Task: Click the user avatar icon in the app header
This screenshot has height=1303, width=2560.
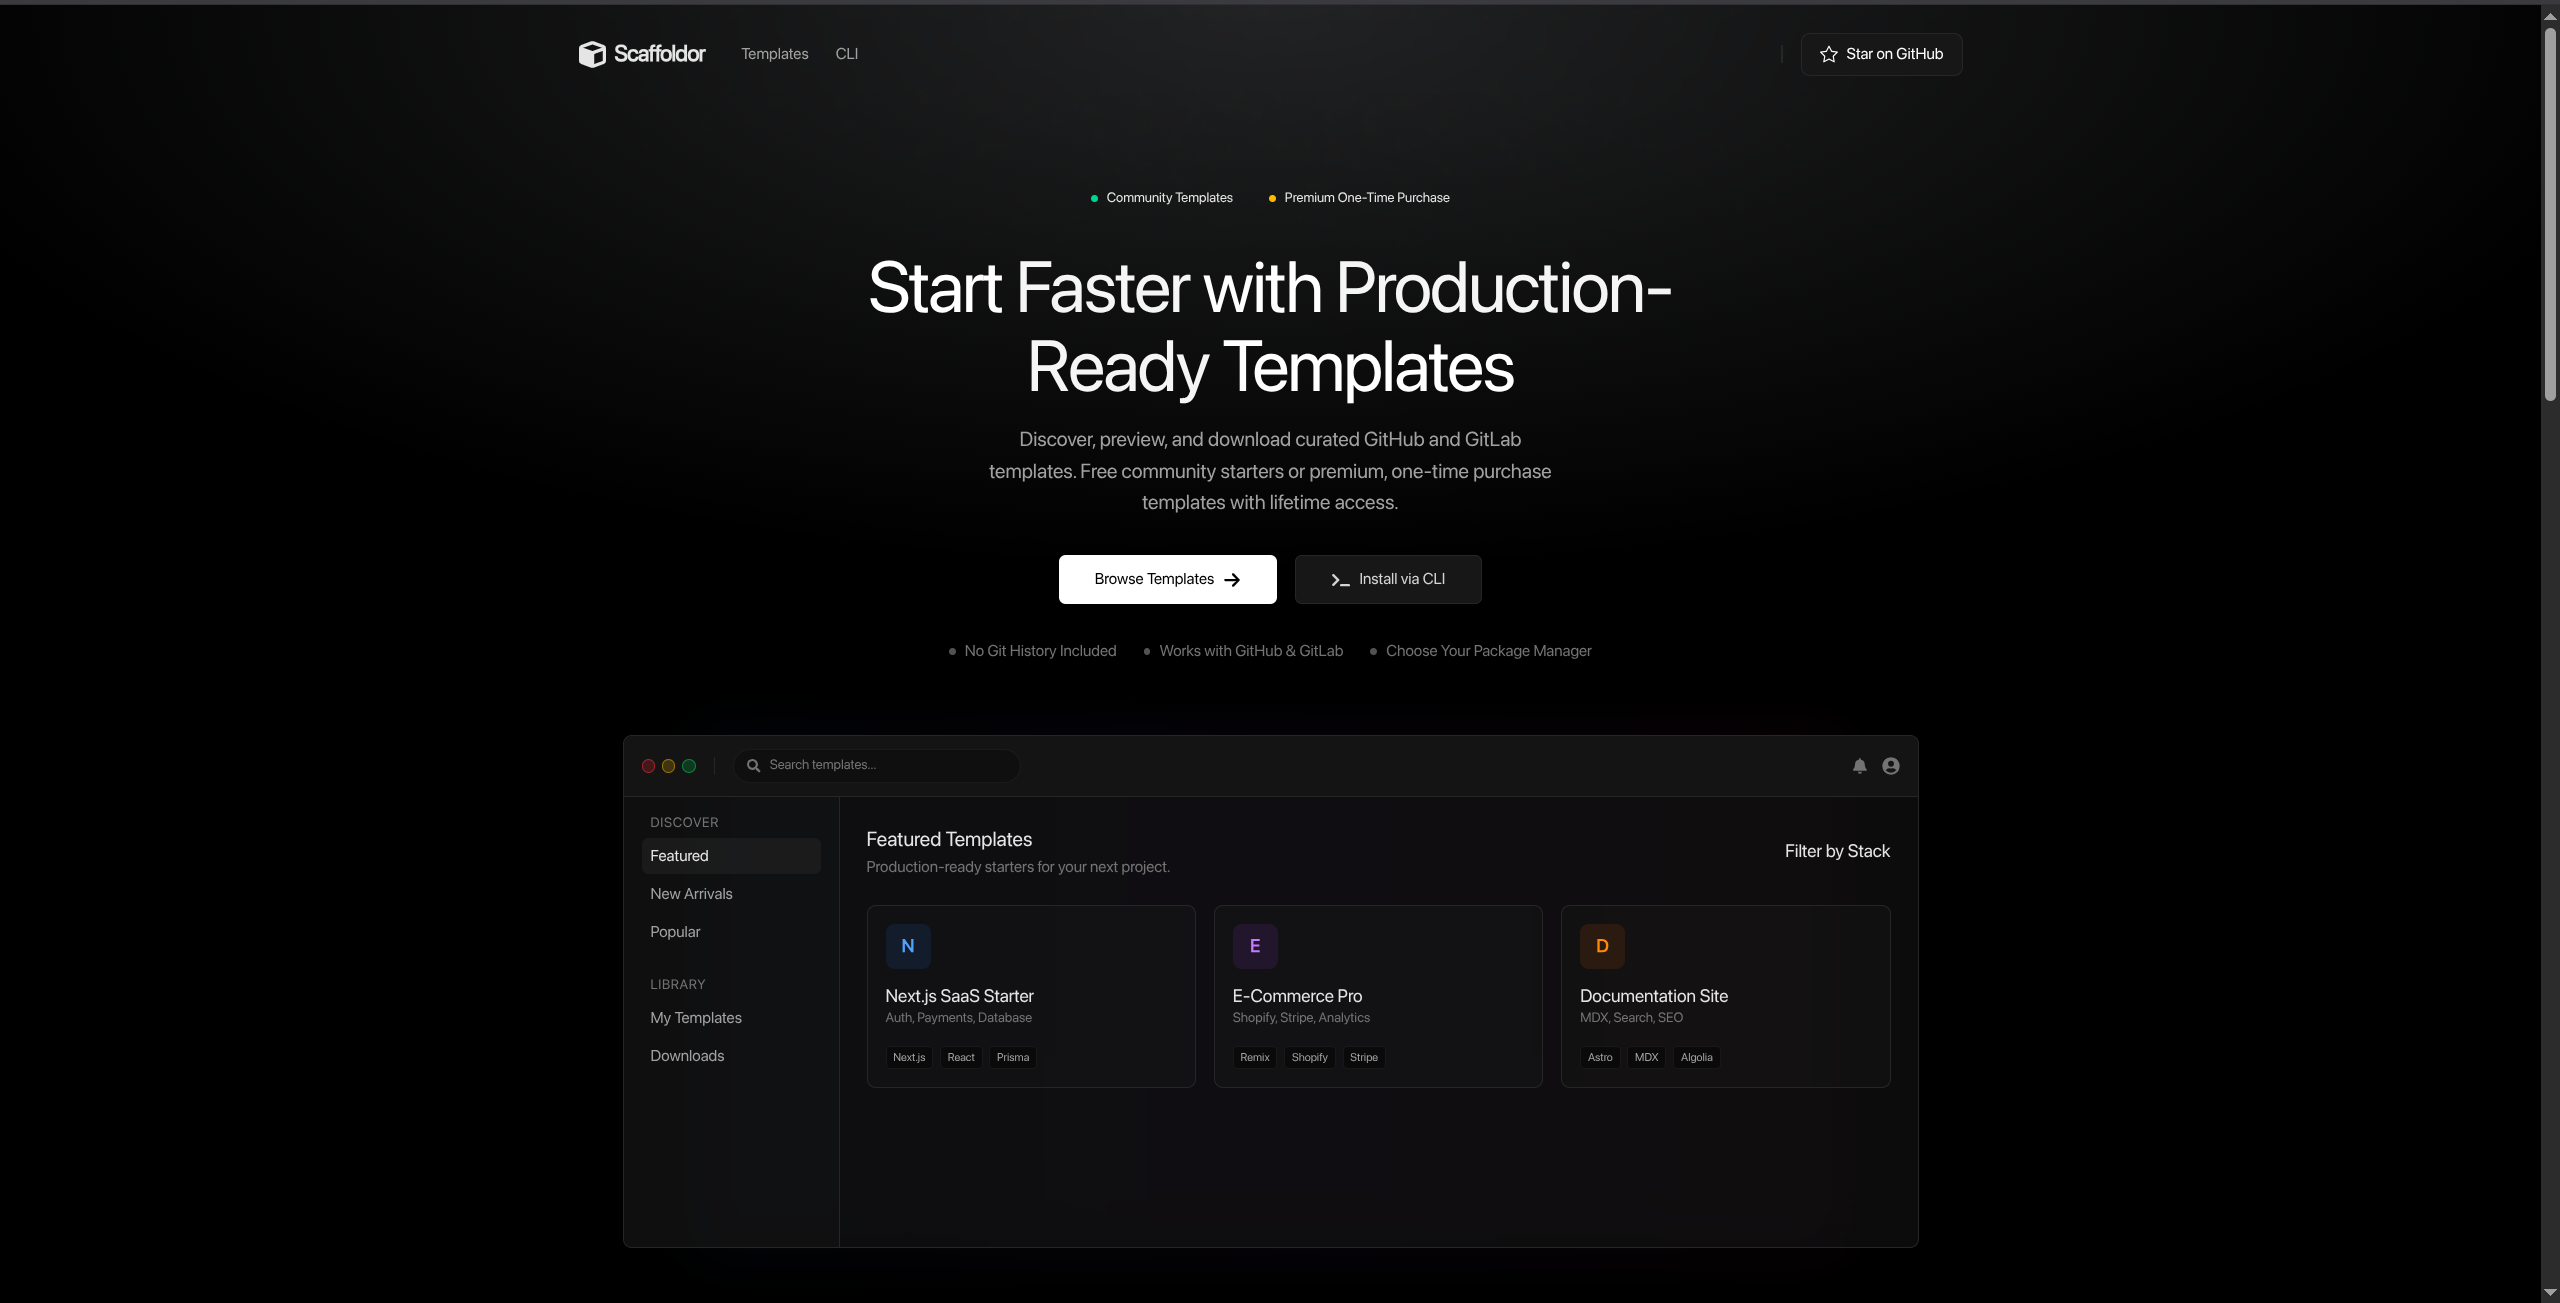Action: tap(1889, 765)
